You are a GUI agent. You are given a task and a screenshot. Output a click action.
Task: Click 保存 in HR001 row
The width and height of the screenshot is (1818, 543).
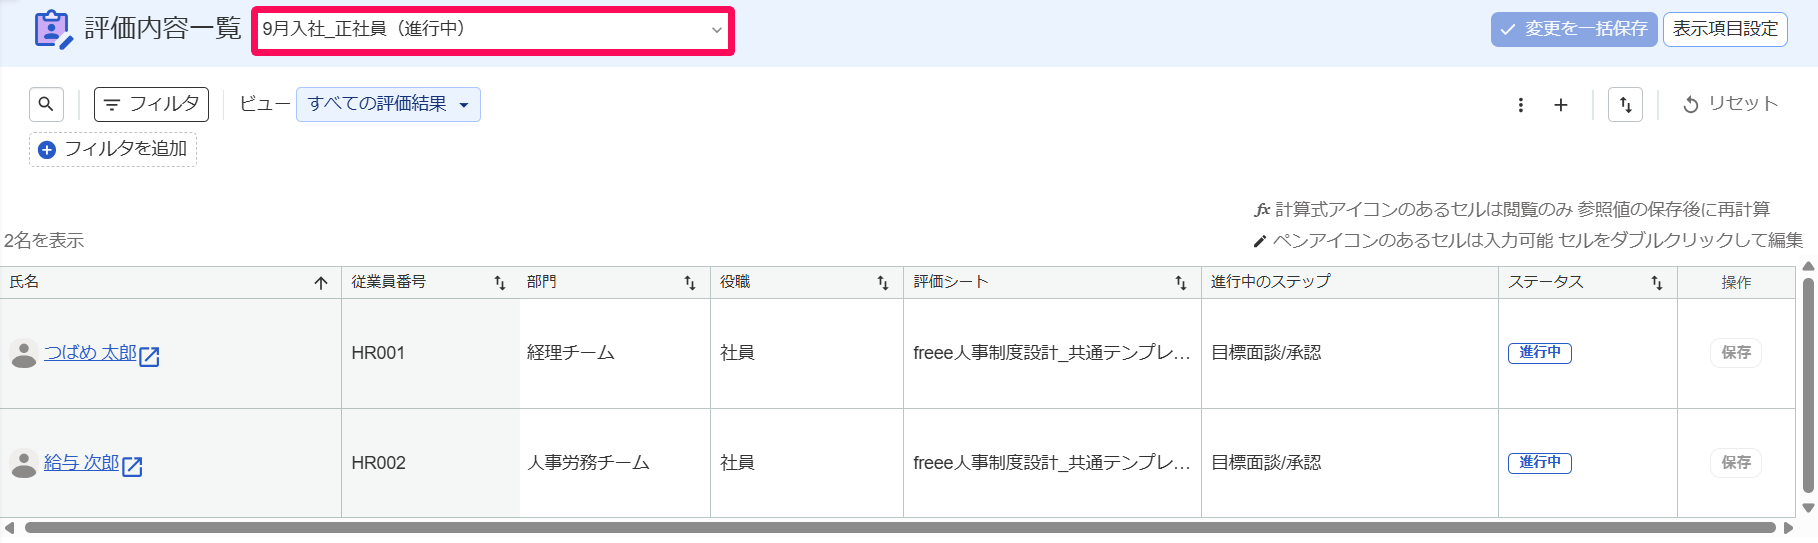point(1736,353)
